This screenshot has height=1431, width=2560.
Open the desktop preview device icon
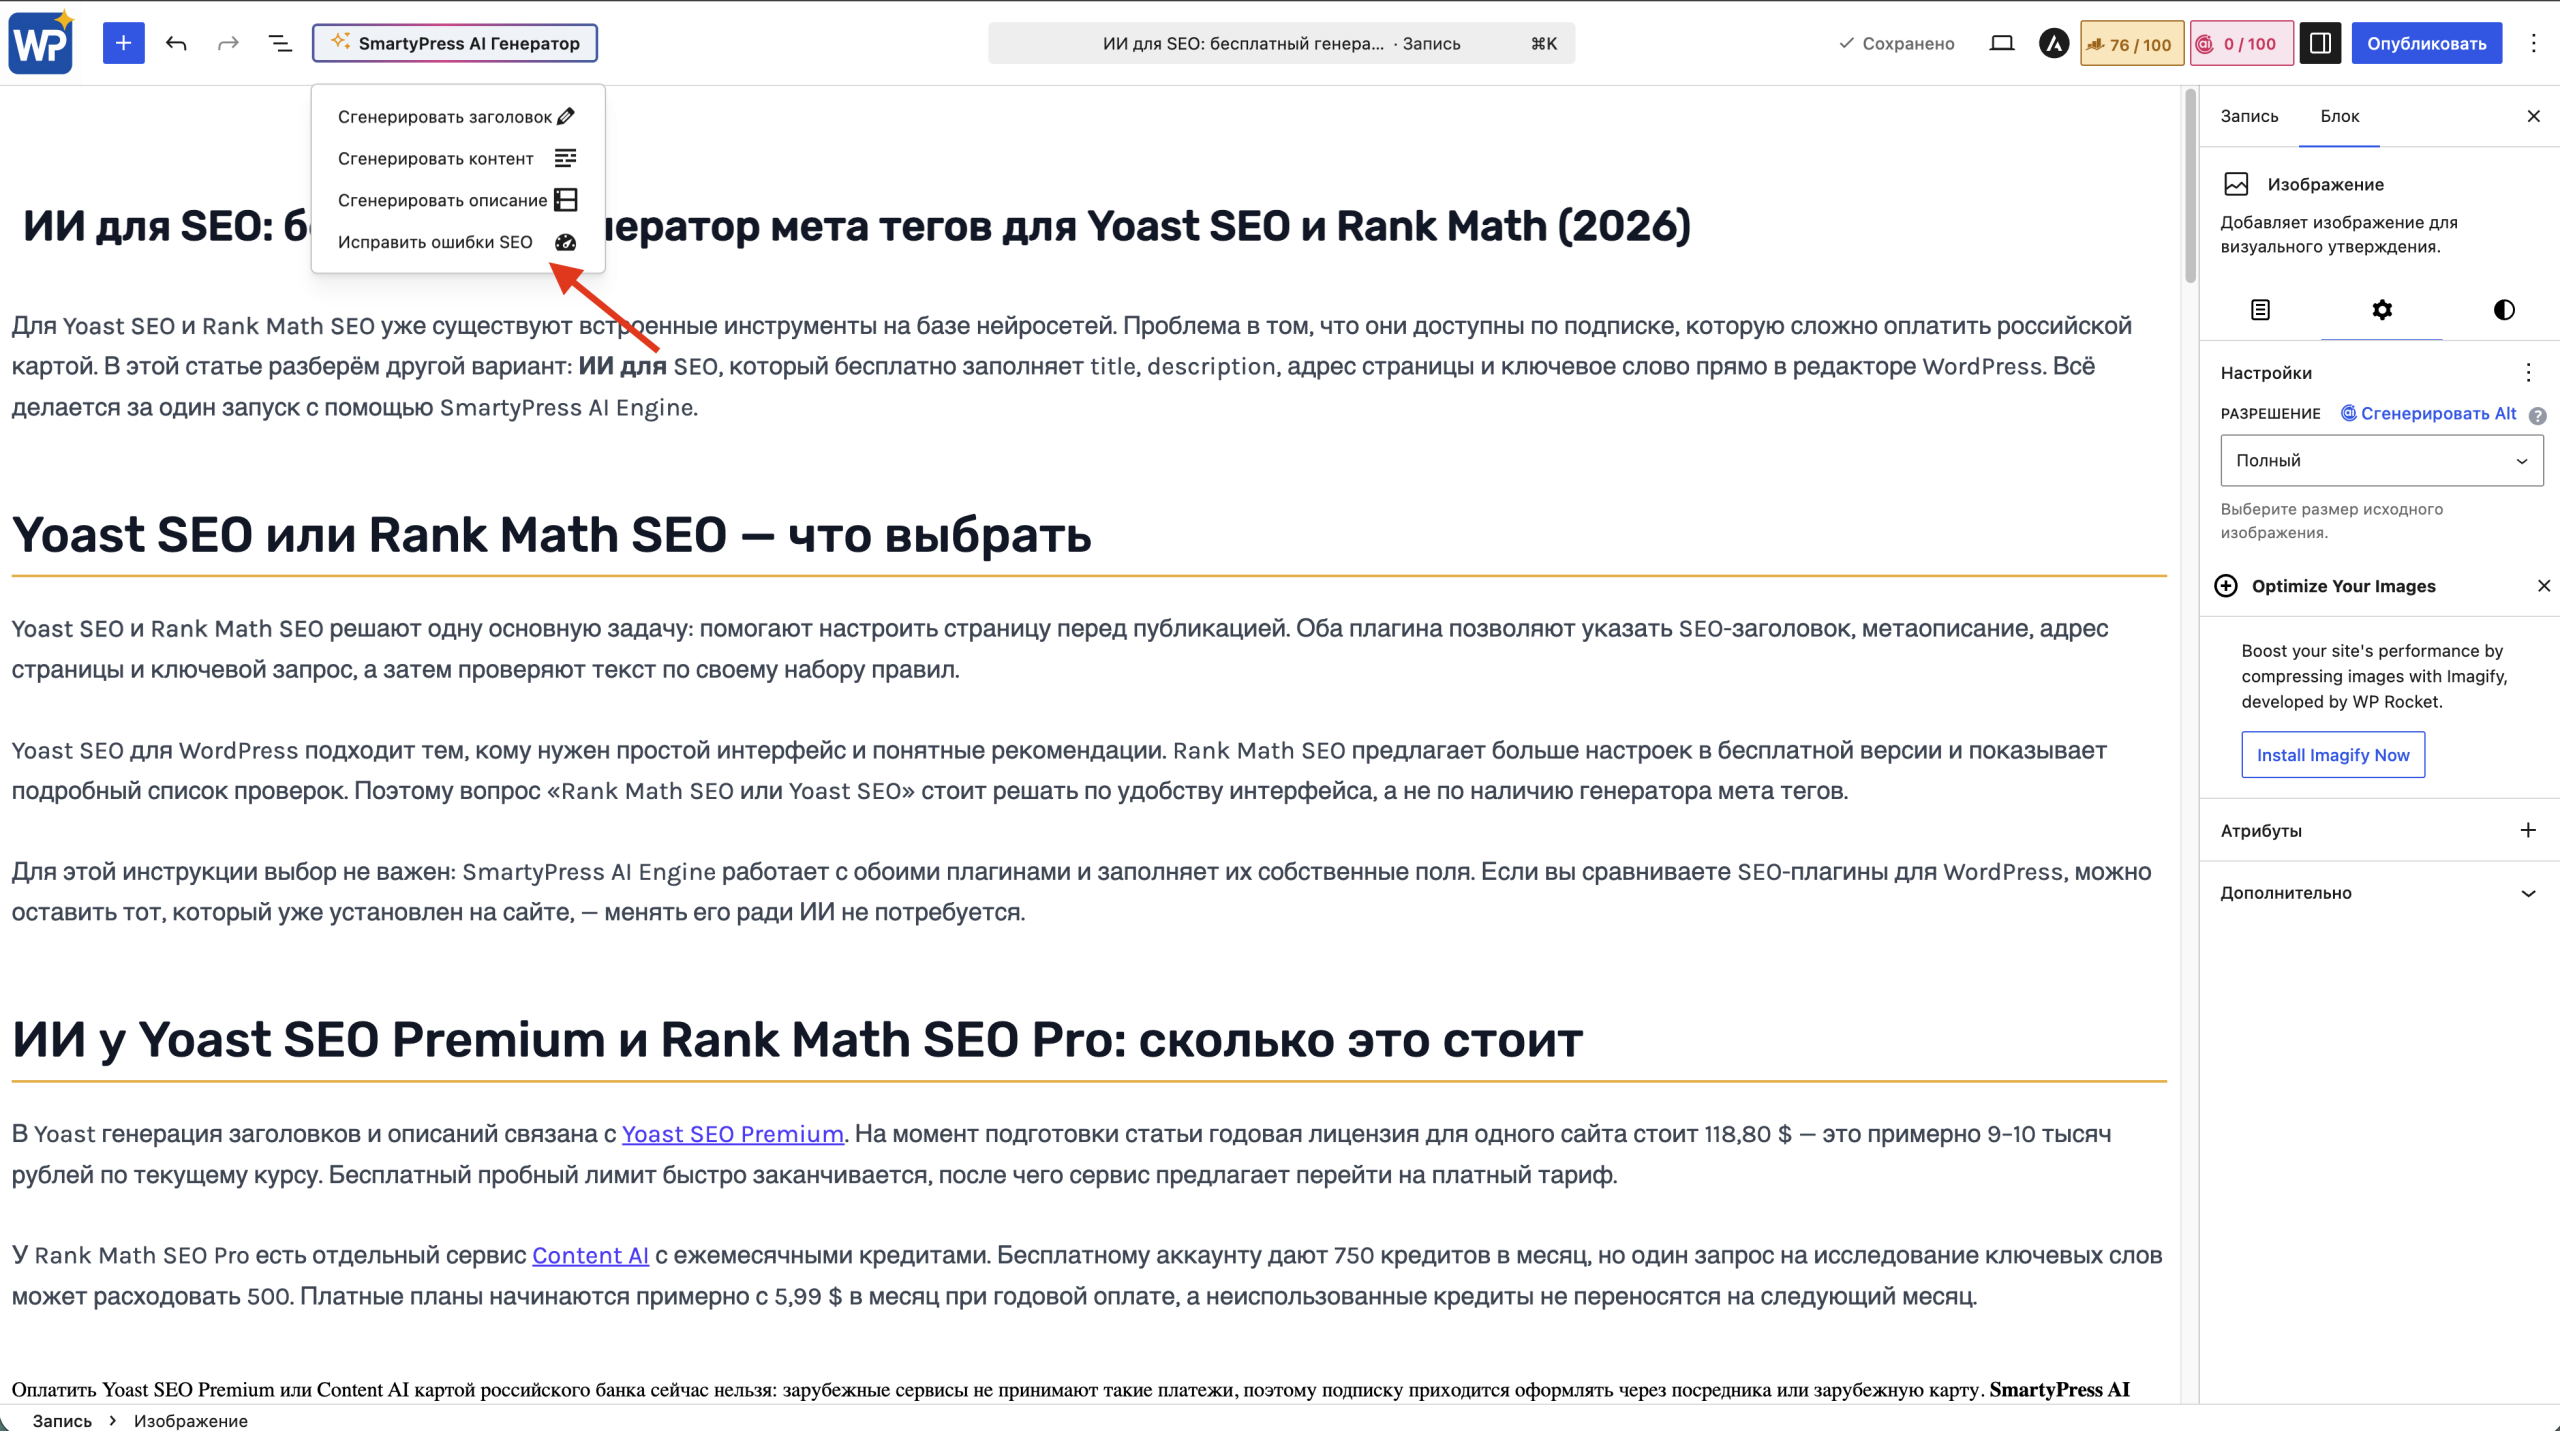point(2001,43)
